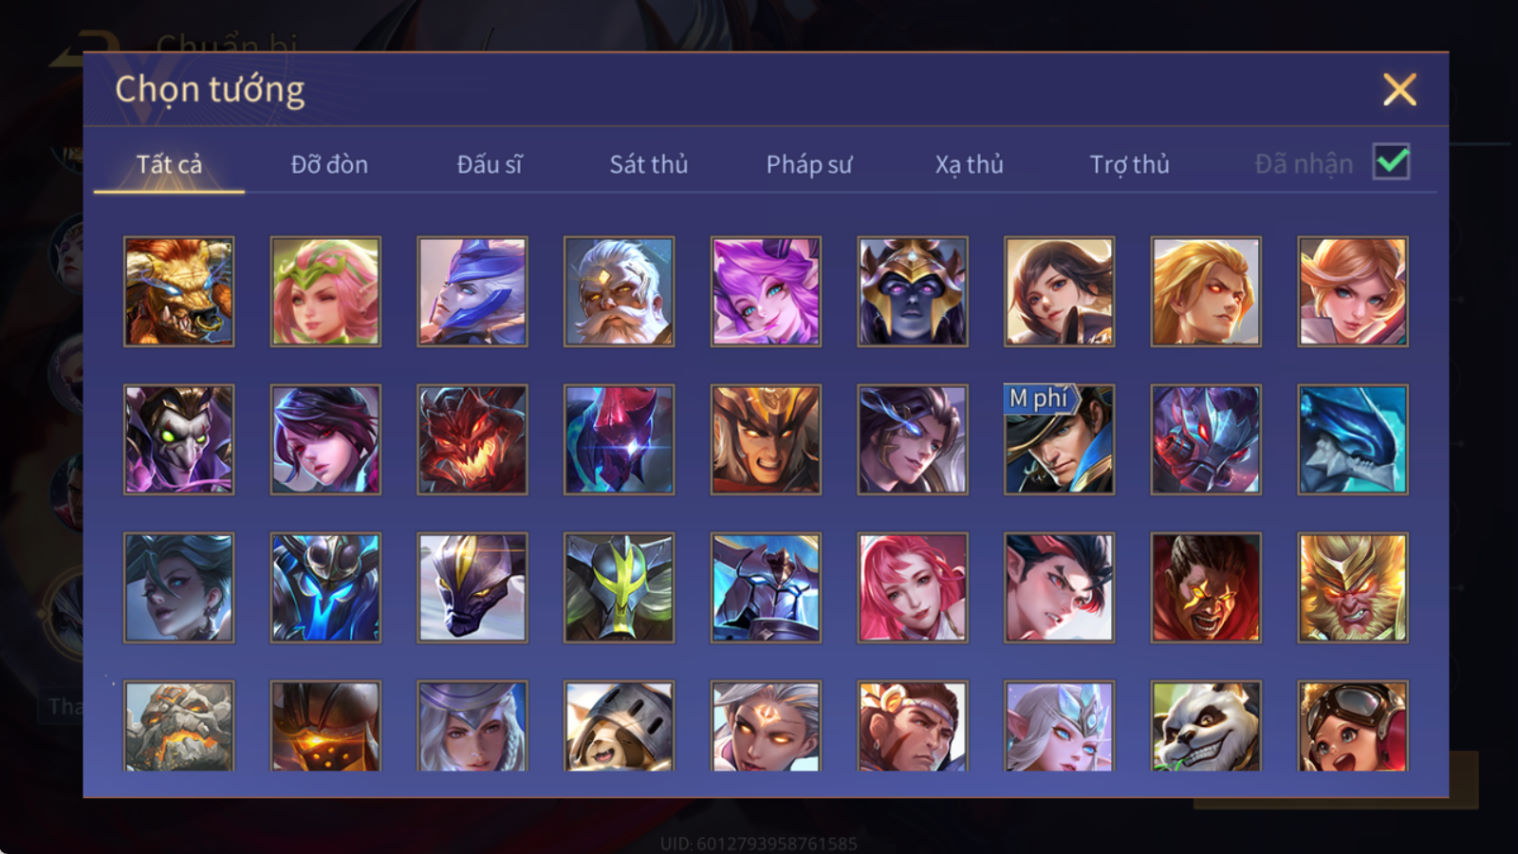Show the Sát thủ heroes tab
This screenshot has width=1518, height=854.
[x=649, y=164]
